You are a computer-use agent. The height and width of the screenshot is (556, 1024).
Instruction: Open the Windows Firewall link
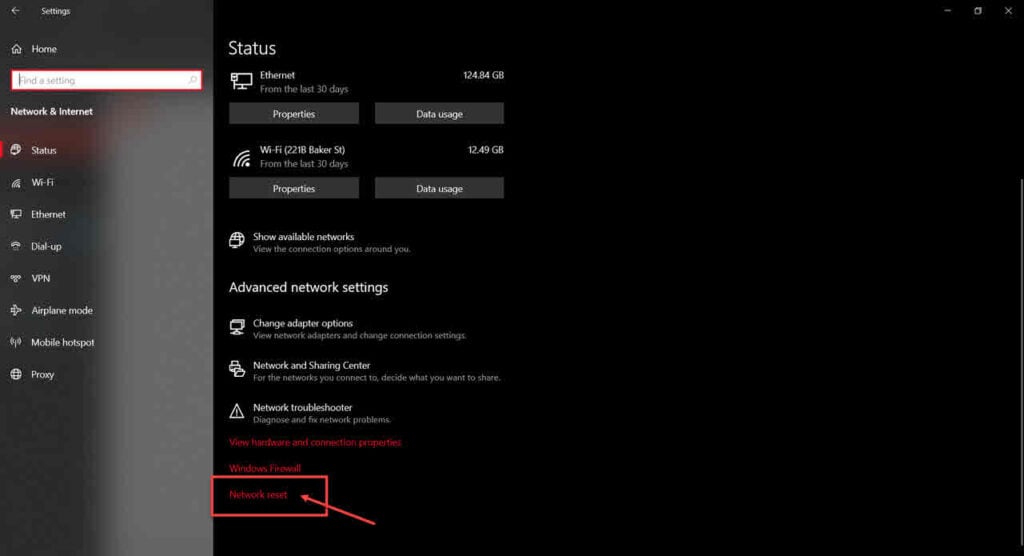(x=264, y=468)
